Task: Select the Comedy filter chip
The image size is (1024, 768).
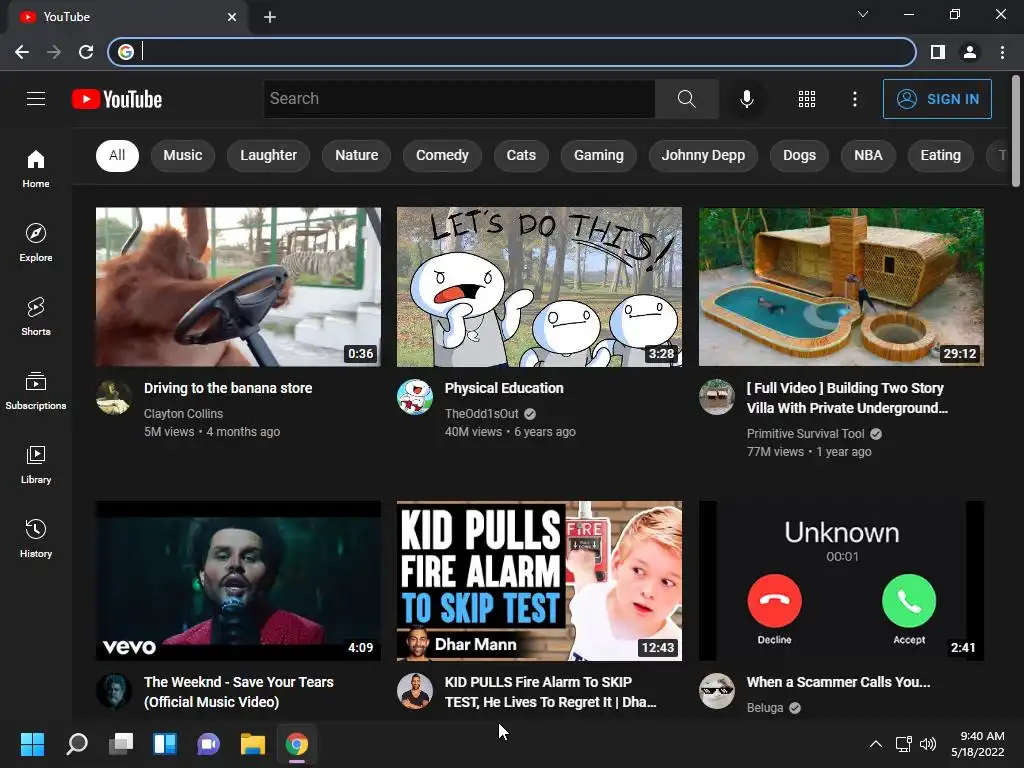Action: tap(442, 155)
